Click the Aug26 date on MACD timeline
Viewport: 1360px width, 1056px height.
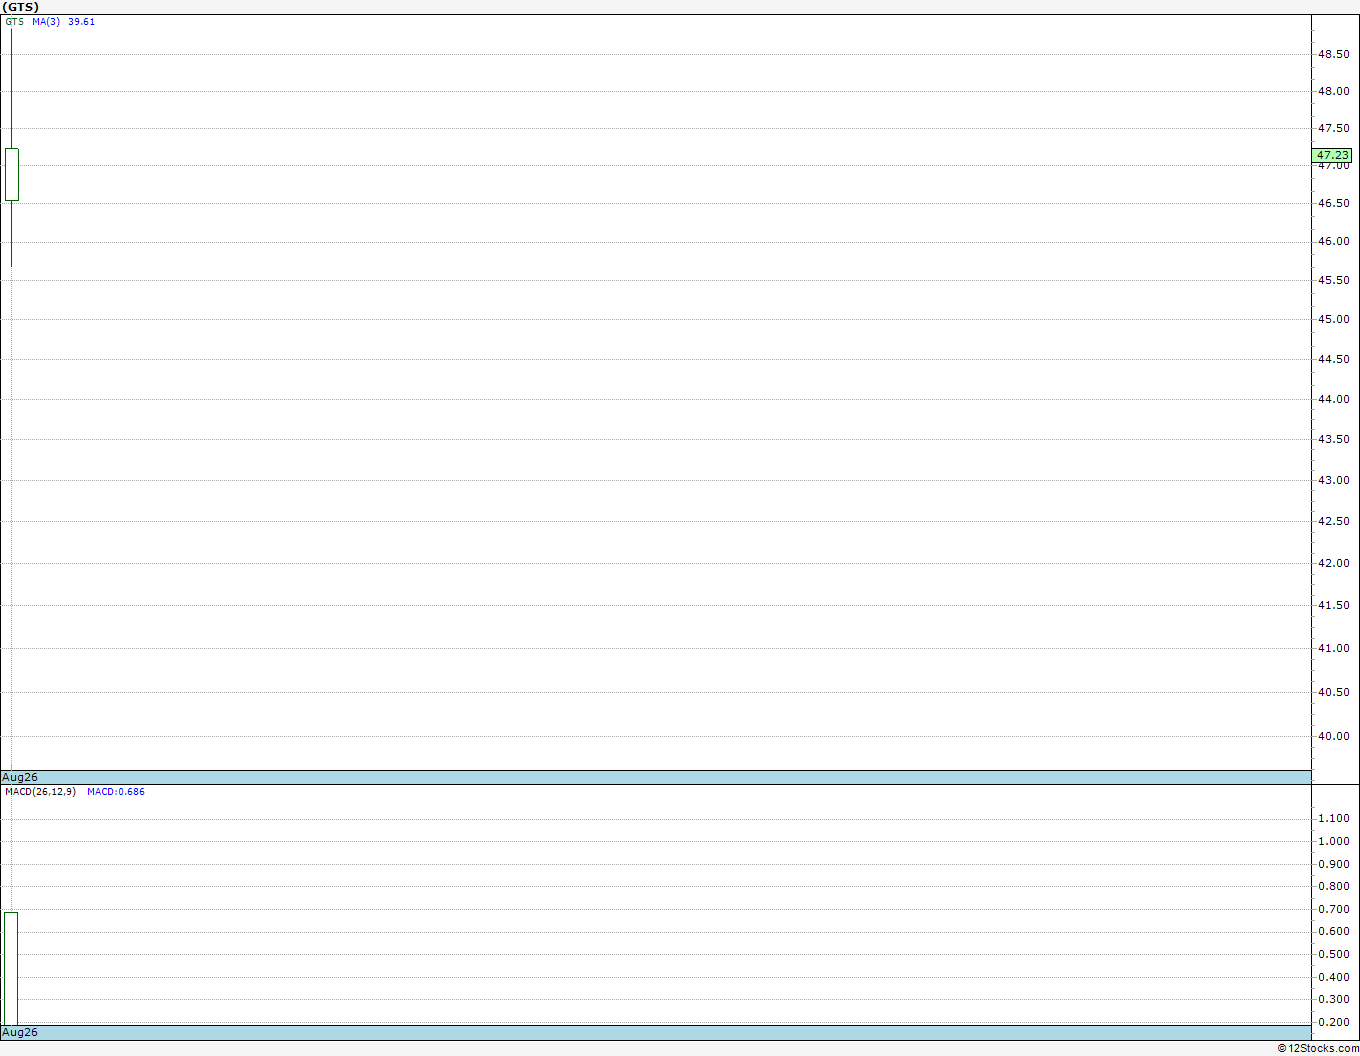tap(20, 1032)
